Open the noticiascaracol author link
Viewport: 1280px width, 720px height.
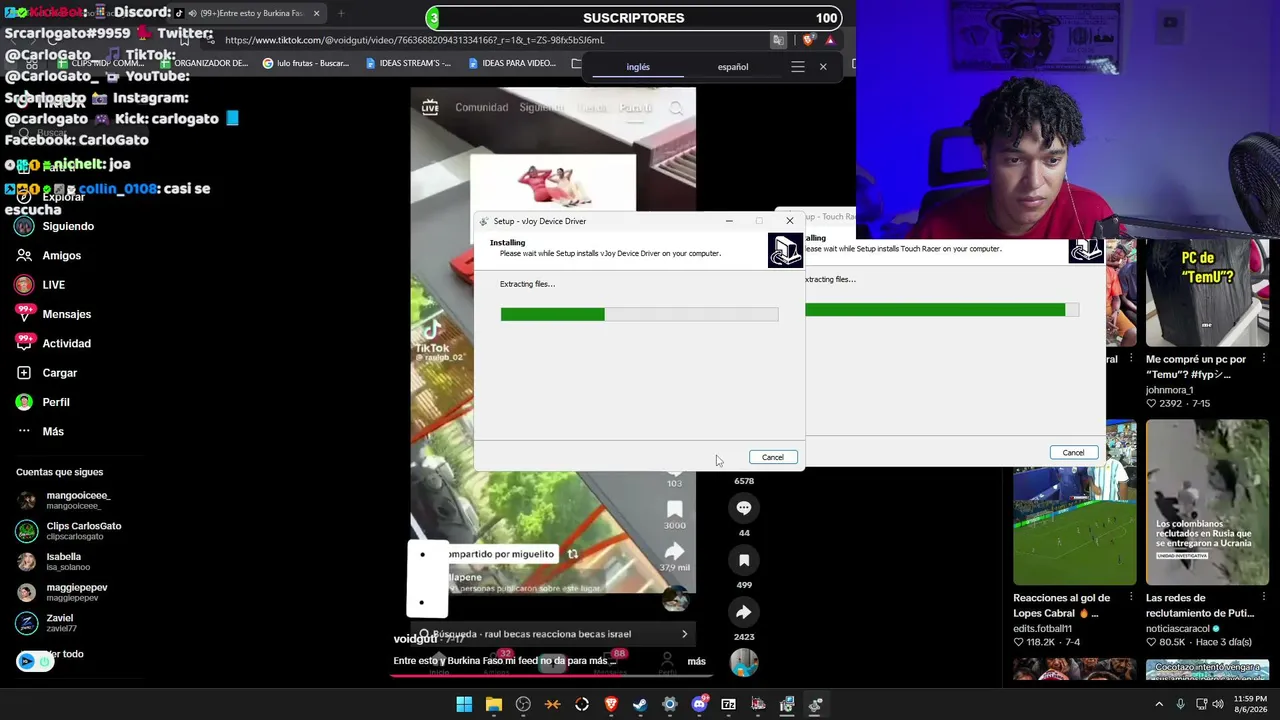(1180, 629)
